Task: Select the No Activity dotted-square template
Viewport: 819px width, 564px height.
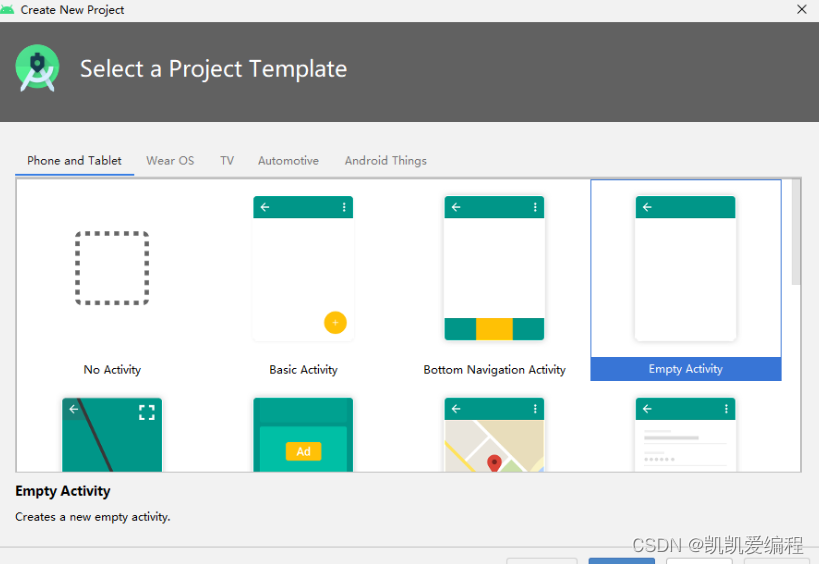Action: 112,268
